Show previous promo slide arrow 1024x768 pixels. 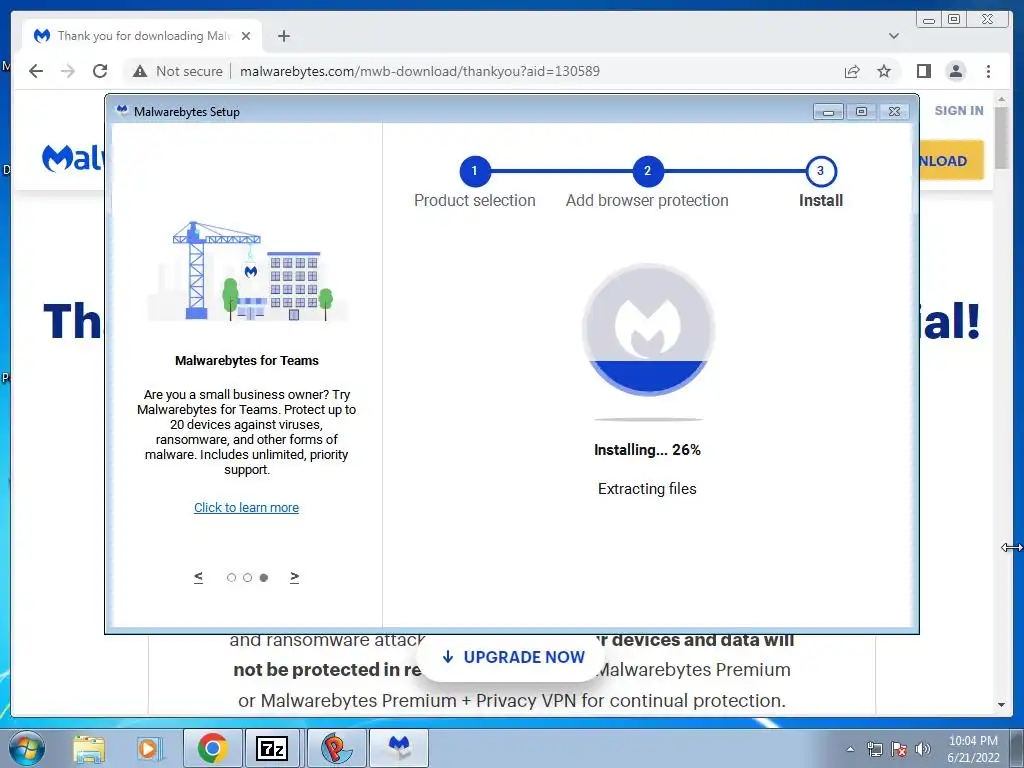point(199,577)
